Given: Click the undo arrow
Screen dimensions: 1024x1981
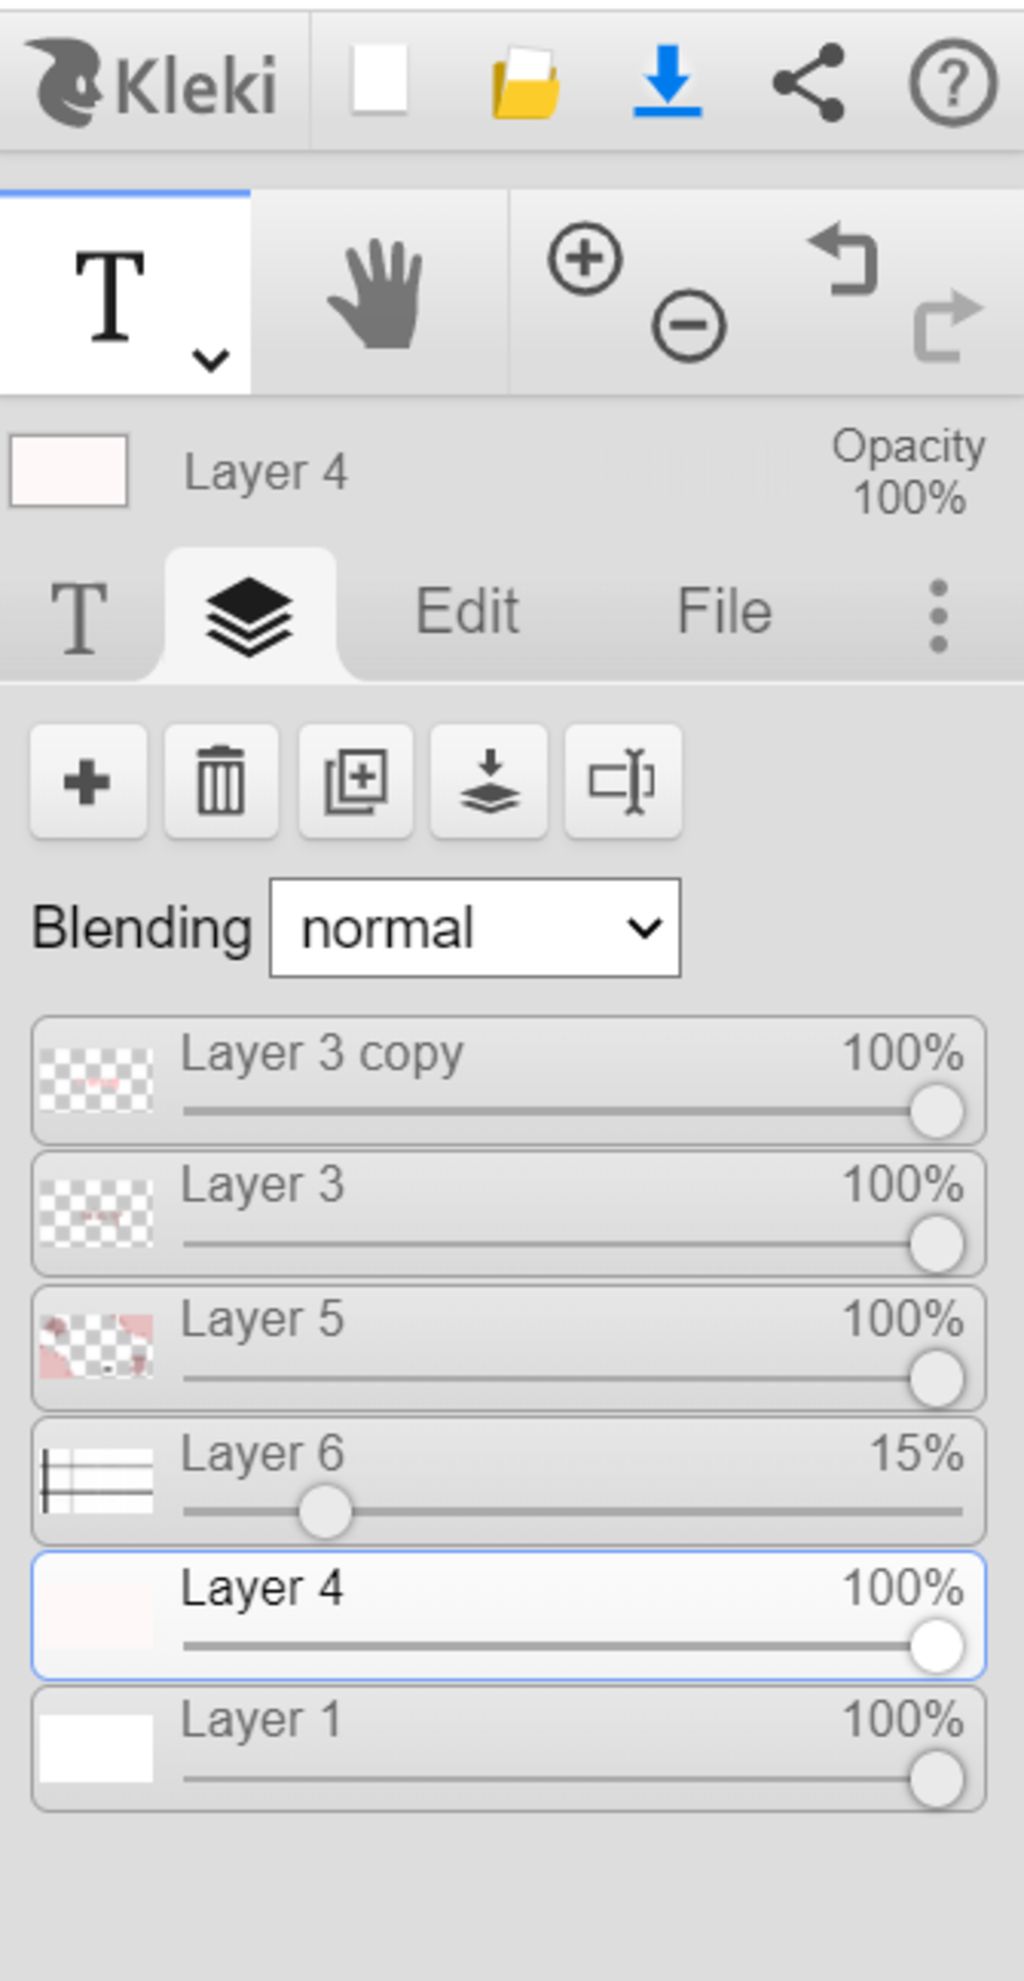Looking at the screenshot, I should pyautogui.click(x=844, y=259).
